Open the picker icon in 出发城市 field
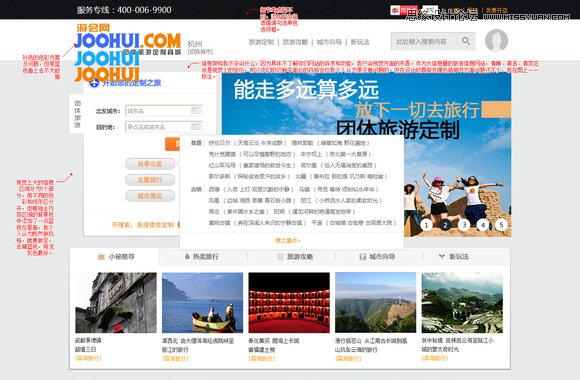This screenshot has height=380, width=580. pos(196,111)
